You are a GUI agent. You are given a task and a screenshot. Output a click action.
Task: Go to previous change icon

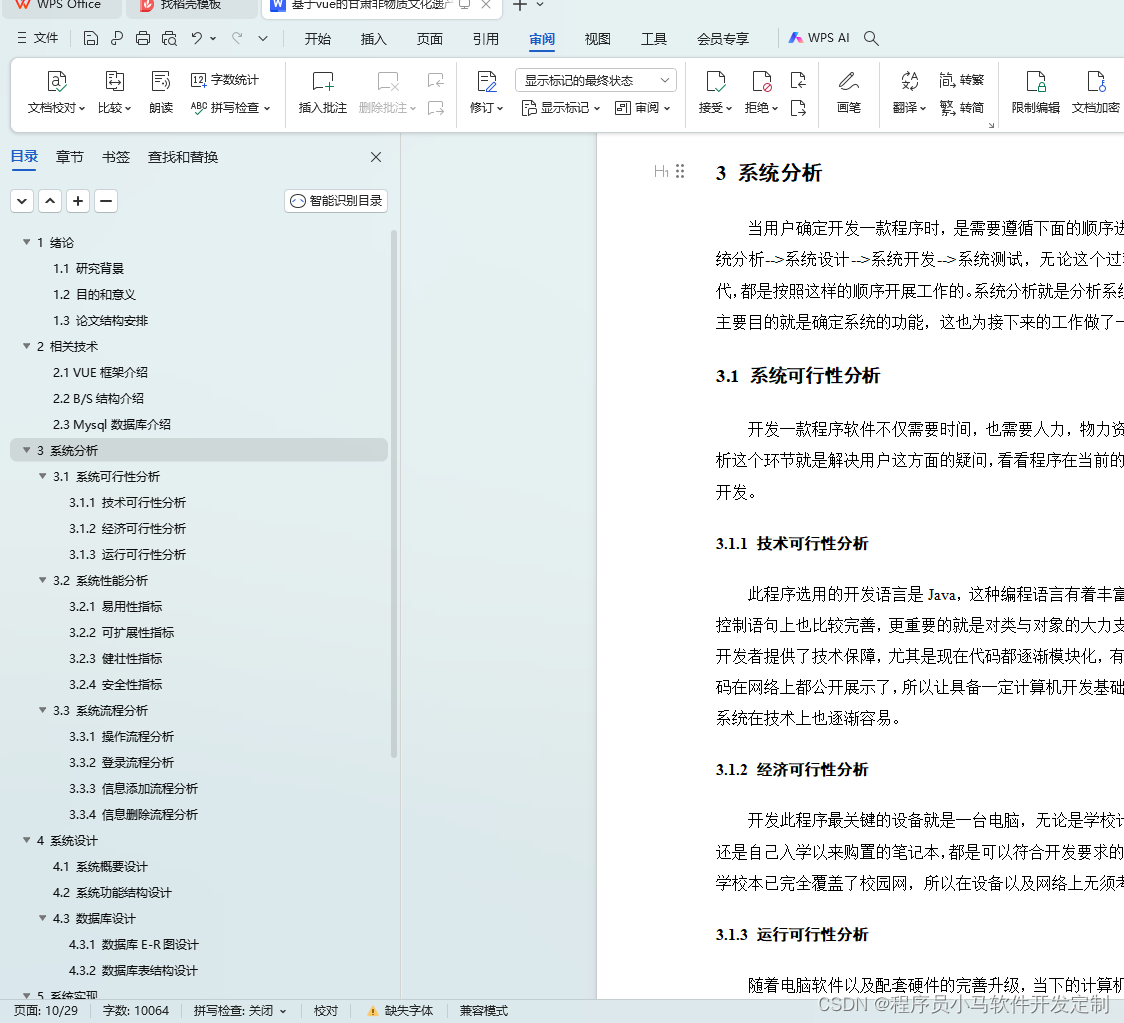point(798,80)
